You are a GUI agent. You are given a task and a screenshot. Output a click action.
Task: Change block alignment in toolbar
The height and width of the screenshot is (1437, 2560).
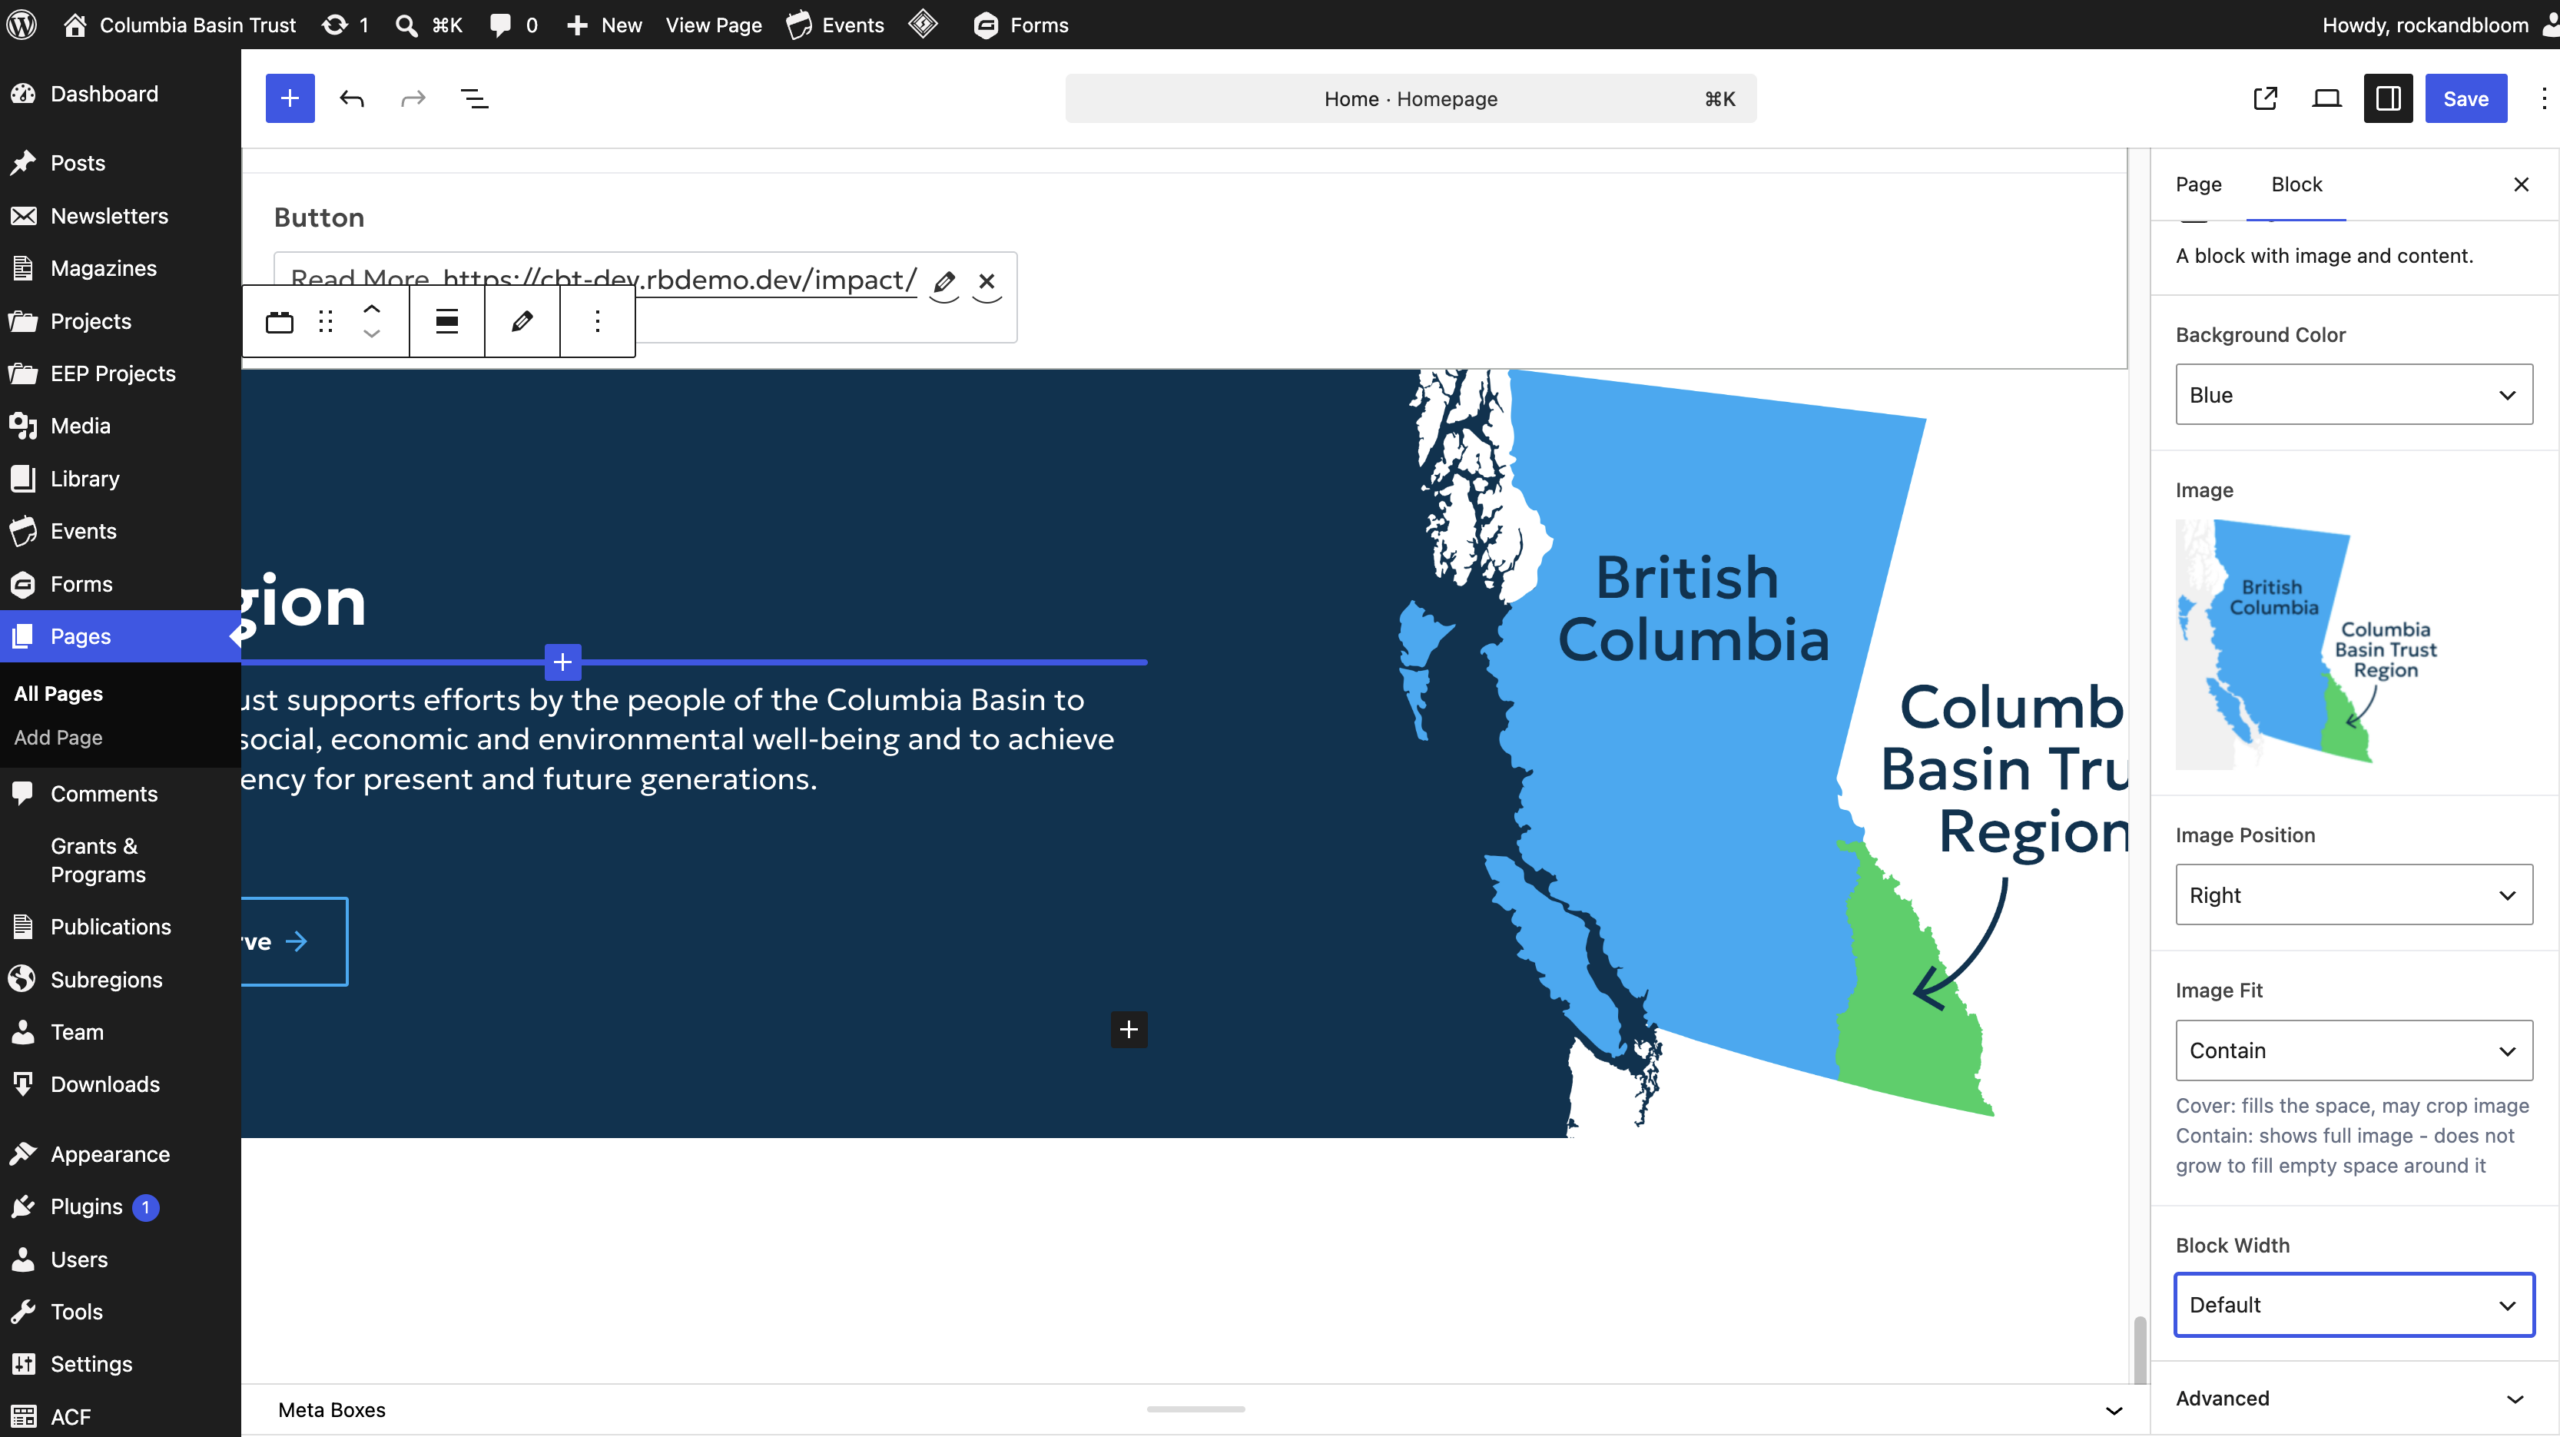447,321
